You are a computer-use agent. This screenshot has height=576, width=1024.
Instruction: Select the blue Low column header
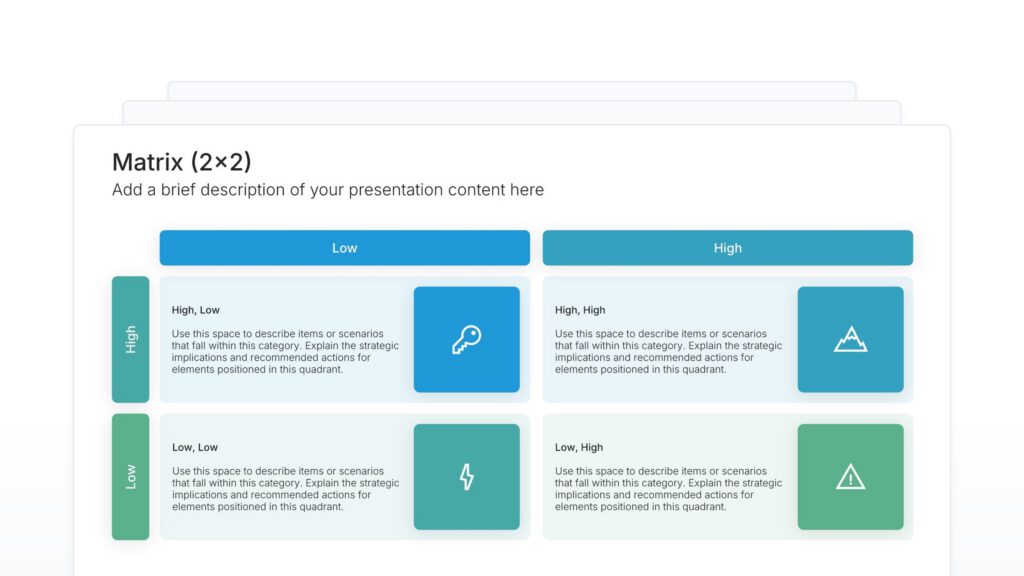coord(344,248)
